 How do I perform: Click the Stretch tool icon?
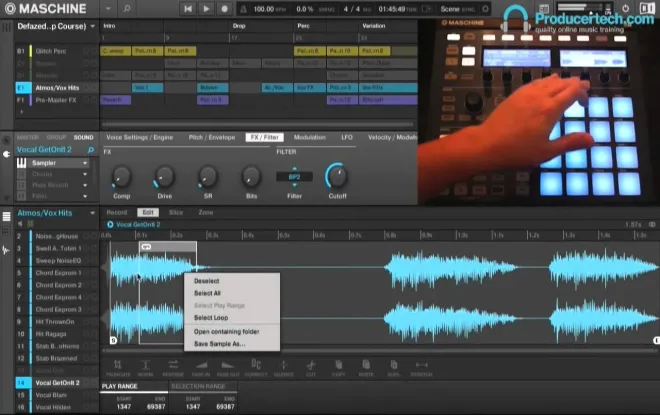(421, 364)
